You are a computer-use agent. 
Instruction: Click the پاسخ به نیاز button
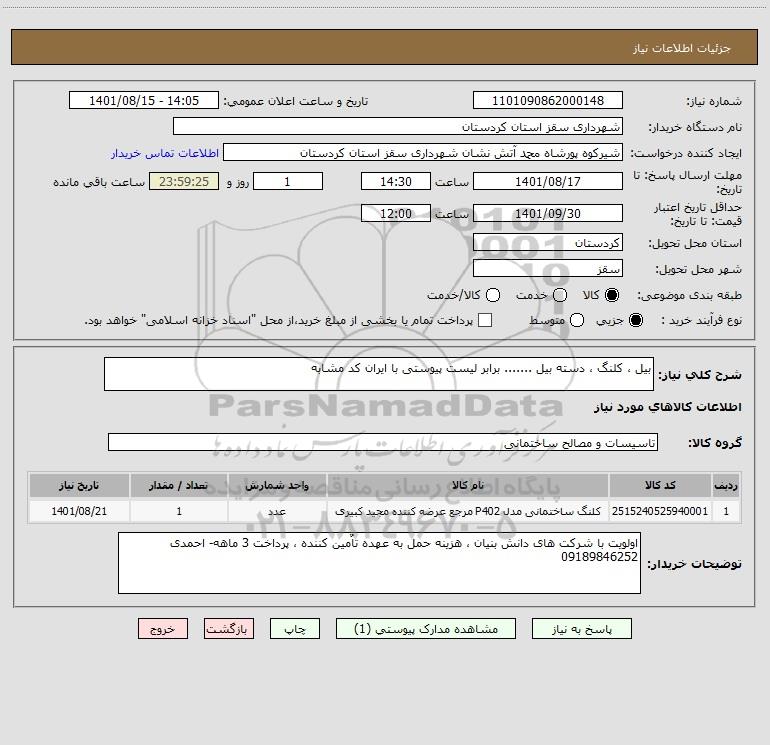click(581, 629)
